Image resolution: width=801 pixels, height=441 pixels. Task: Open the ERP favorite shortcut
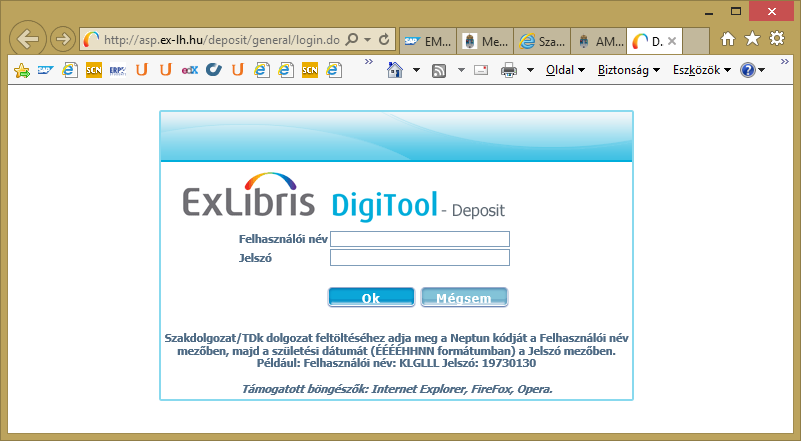[117, 70]
